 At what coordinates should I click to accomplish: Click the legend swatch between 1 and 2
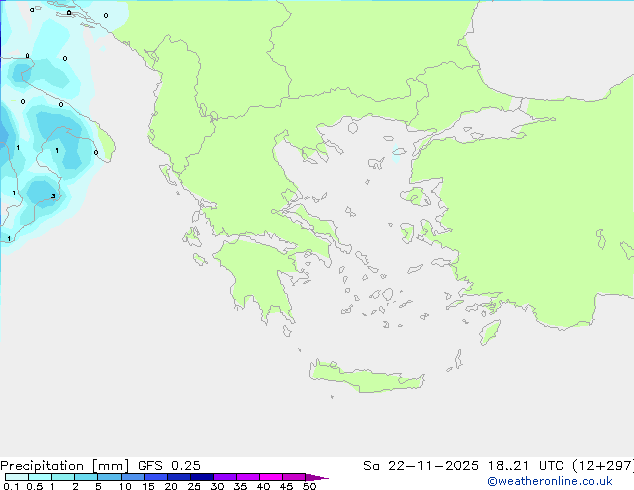pyautogui.click(x=63, y=477)
